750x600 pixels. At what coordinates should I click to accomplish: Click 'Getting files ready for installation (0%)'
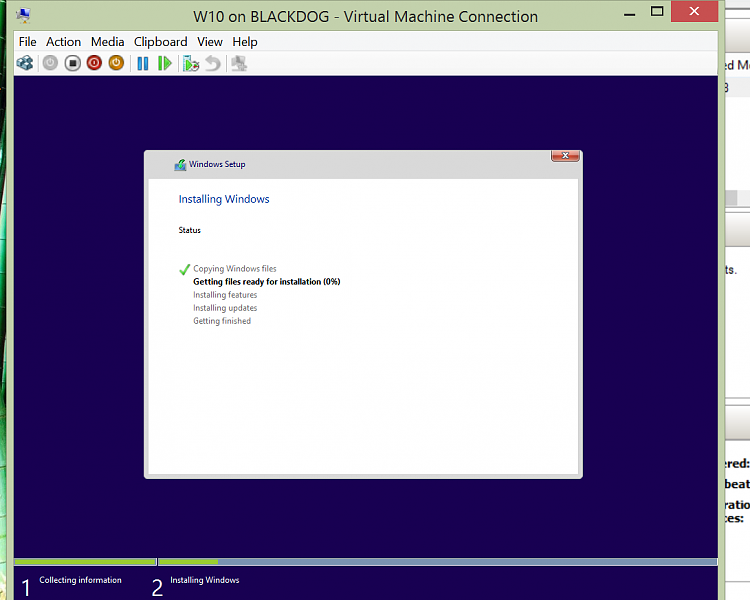[266, 282]
